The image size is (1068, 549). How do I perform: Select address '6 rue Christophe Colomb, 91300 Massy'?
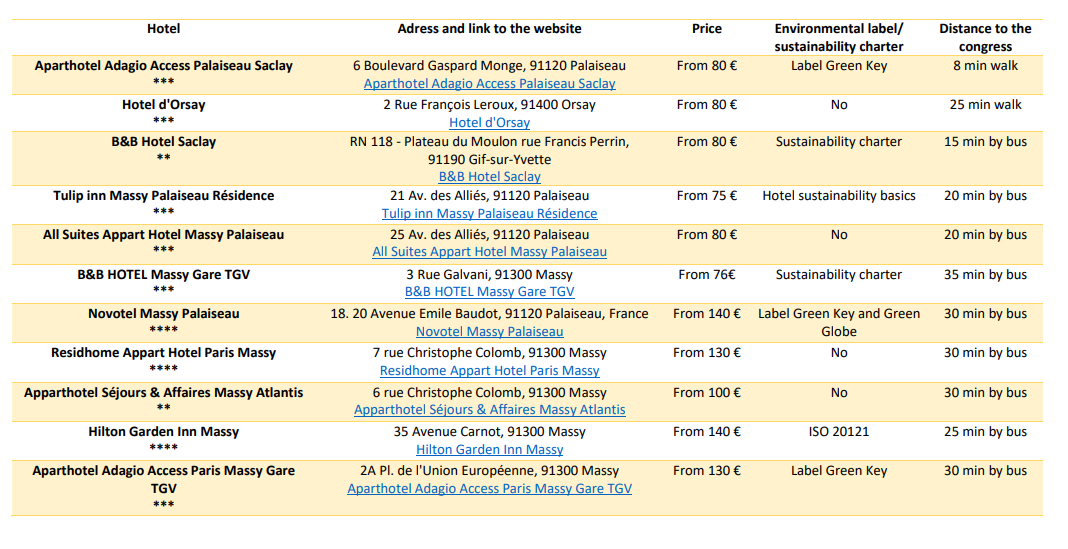click(x=489, y=393)
